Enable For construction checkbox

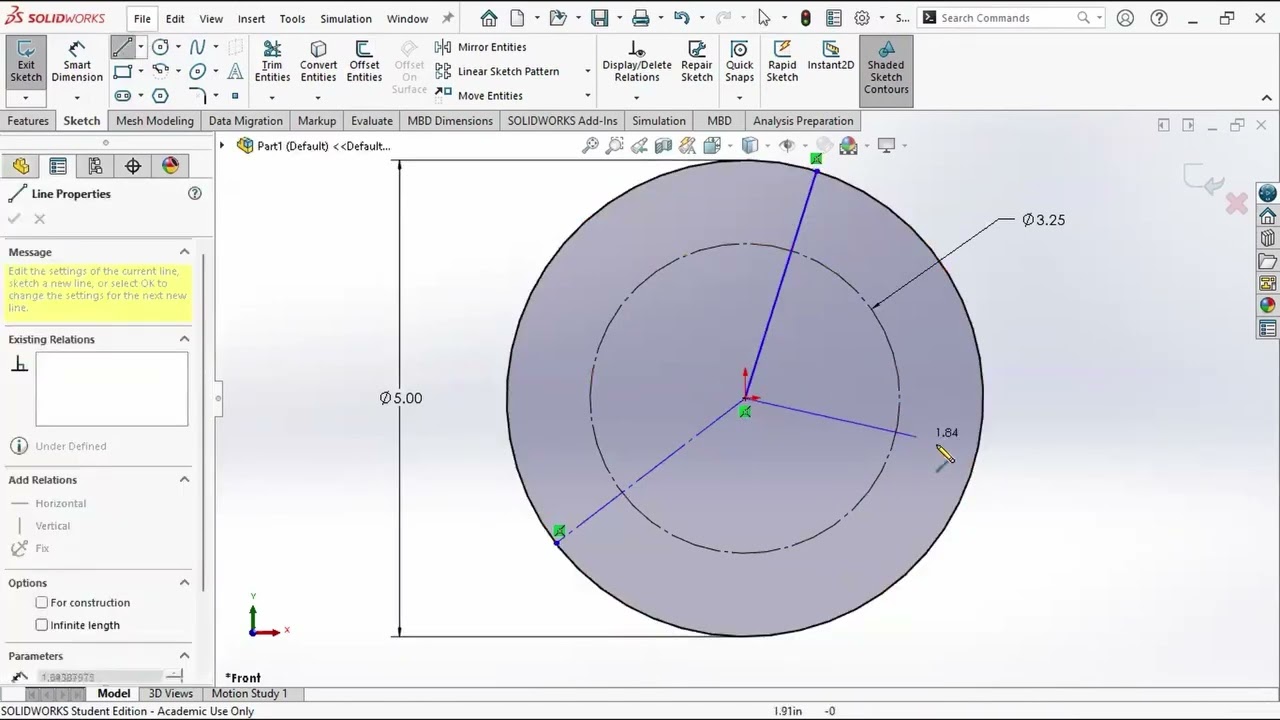(42, 603)
